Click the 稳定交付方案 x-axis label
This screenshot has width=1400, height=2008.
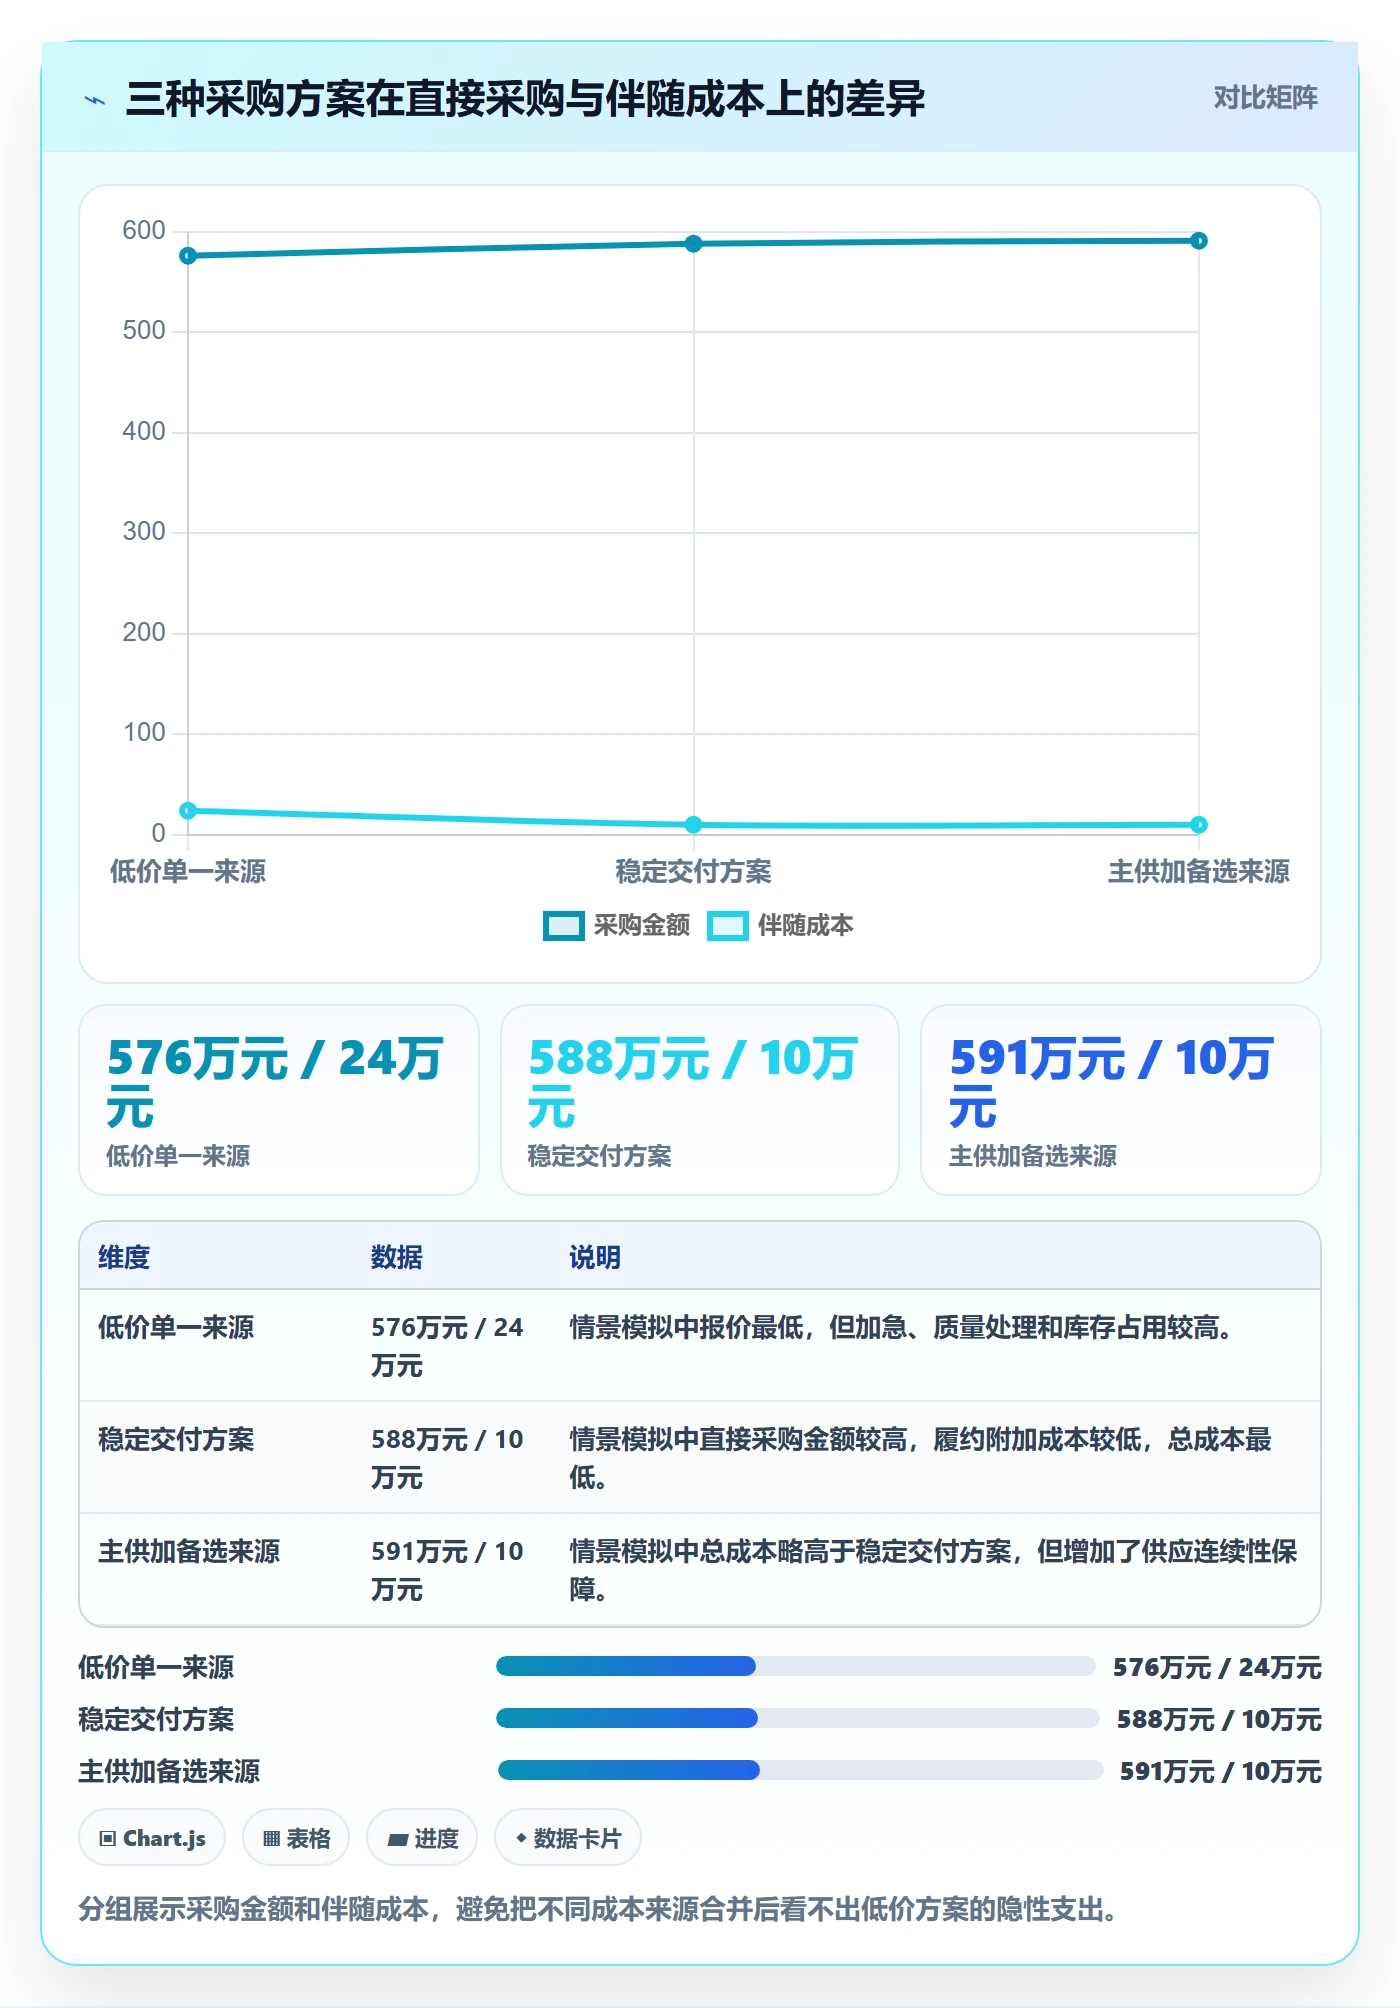tap(693, 871)
